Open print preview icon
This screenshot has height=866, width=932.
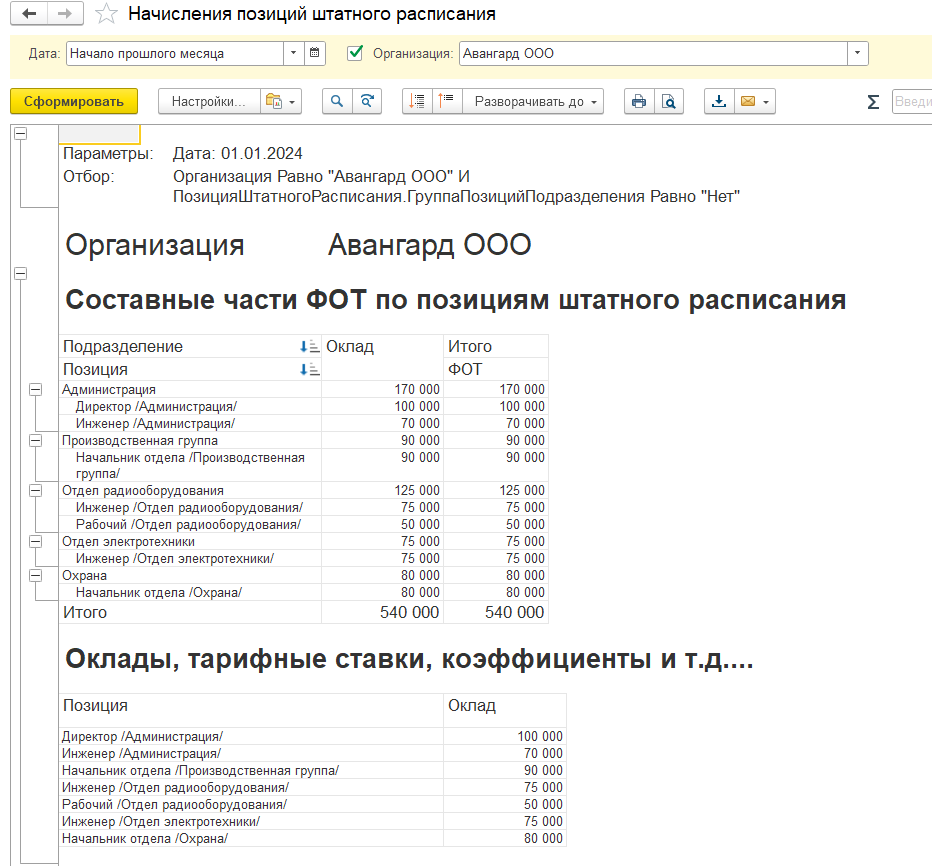tap(669, 102)
